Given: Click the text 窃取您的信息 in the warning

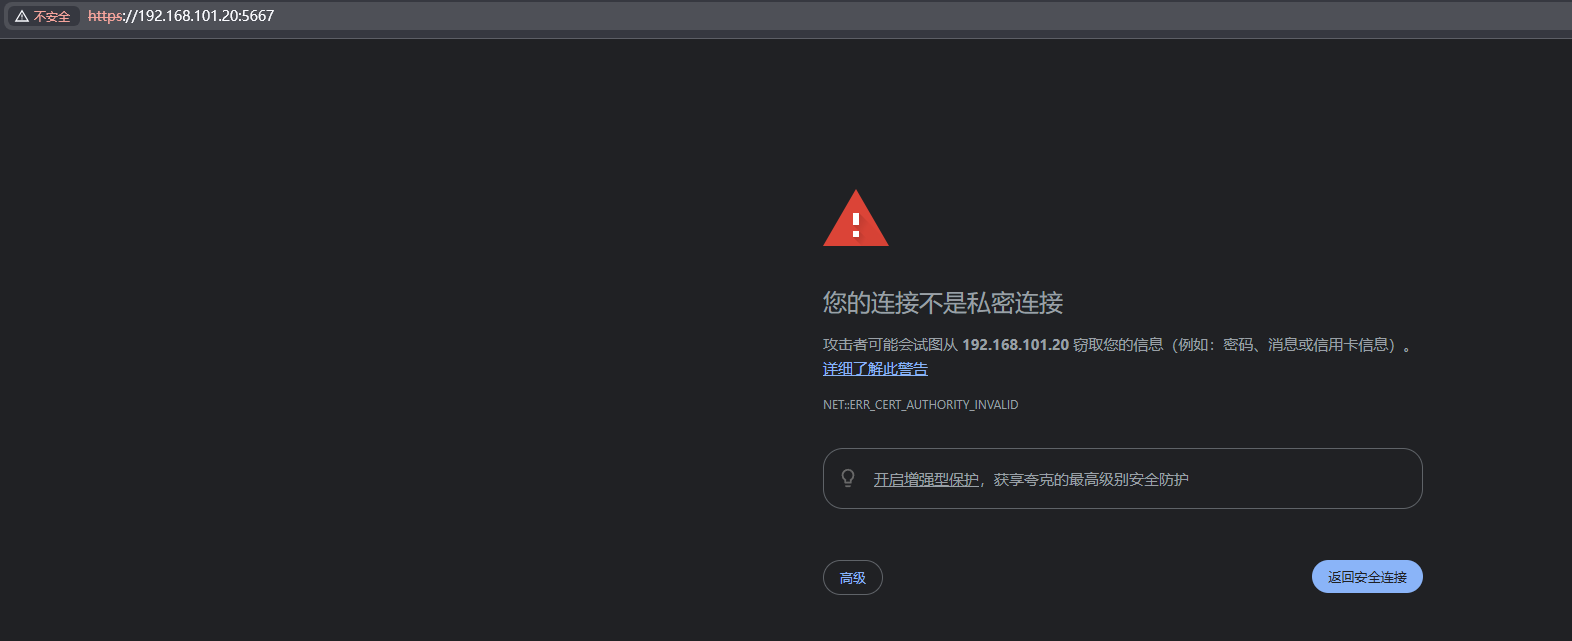Looking at the screenshot, I should click(x=1118, y=345).
